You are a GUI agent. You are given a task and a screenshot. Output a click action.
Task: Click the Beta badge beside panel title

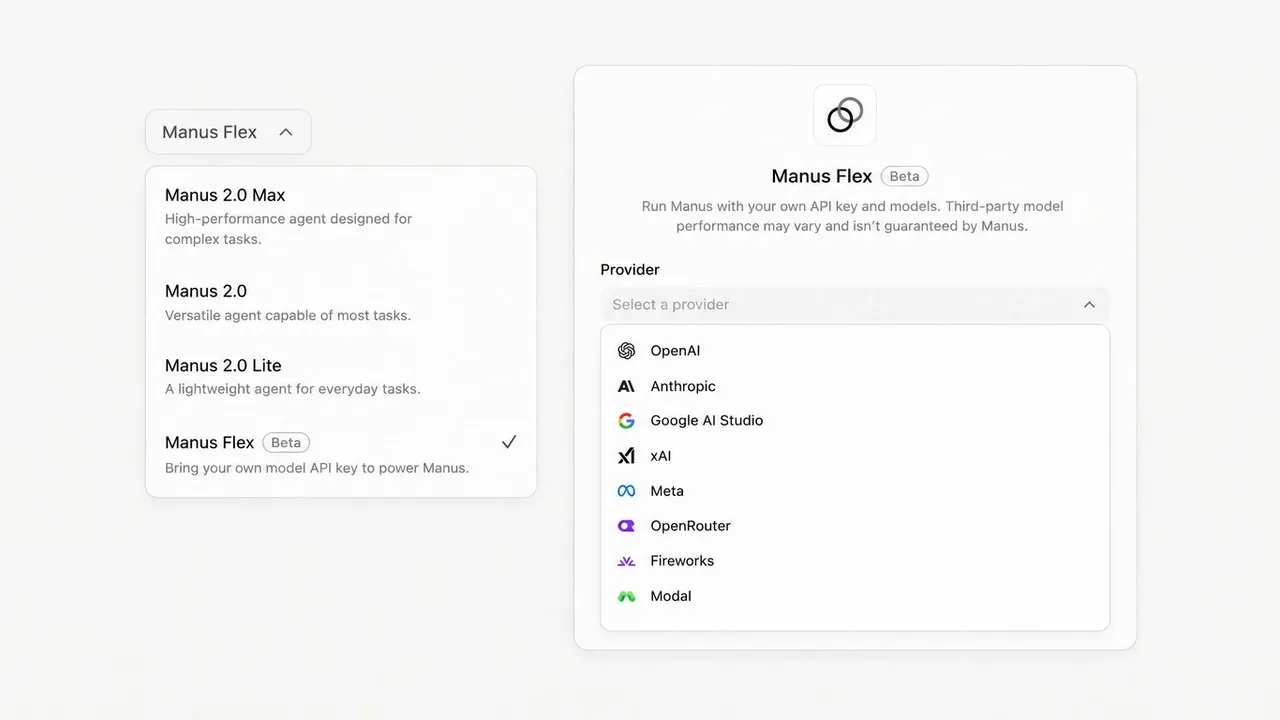pyautogui.click(x=904, y=176)
